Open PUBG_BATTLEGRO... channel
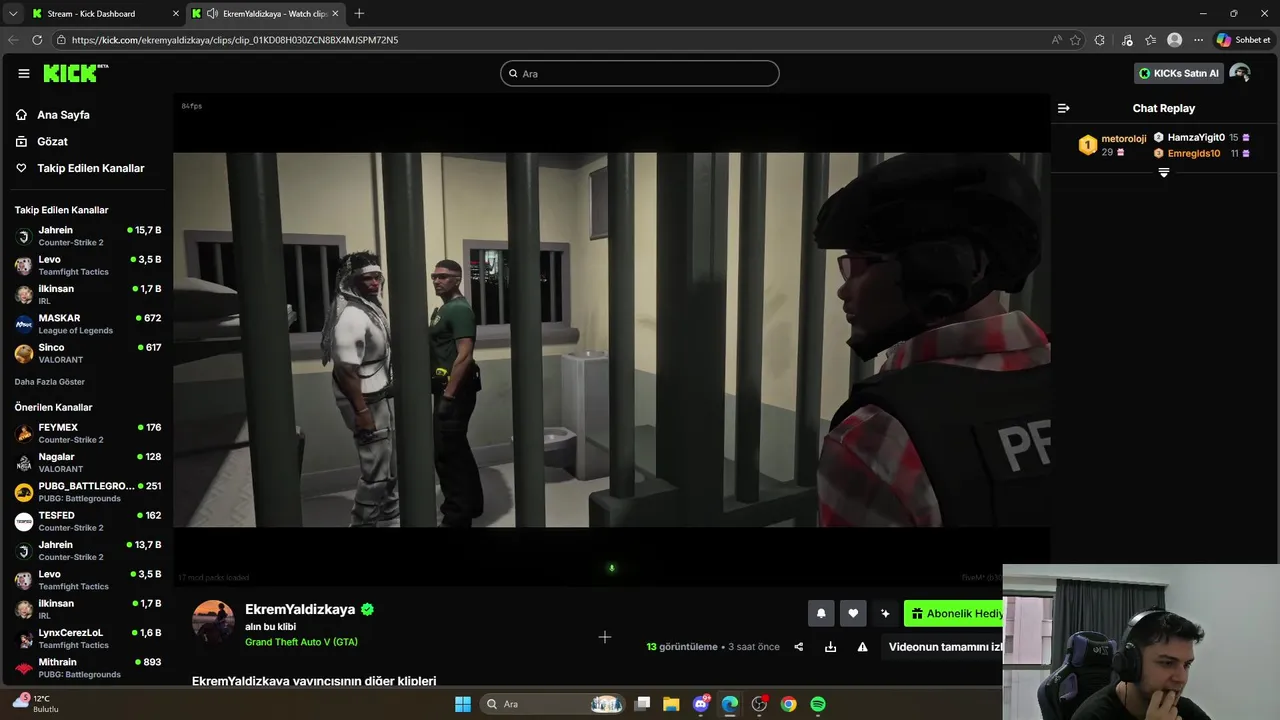The image size is (1280, 720). pyautogui.click(x=88, y=492)
